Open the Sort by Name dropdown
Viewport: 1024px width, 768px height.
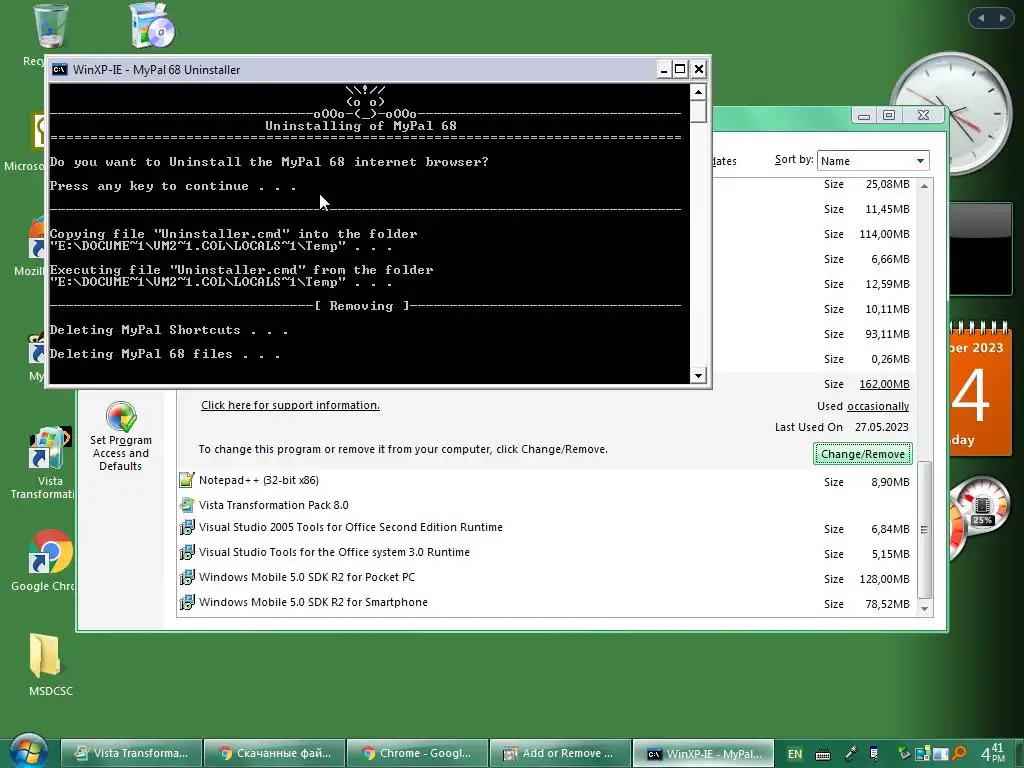[873, 161]
